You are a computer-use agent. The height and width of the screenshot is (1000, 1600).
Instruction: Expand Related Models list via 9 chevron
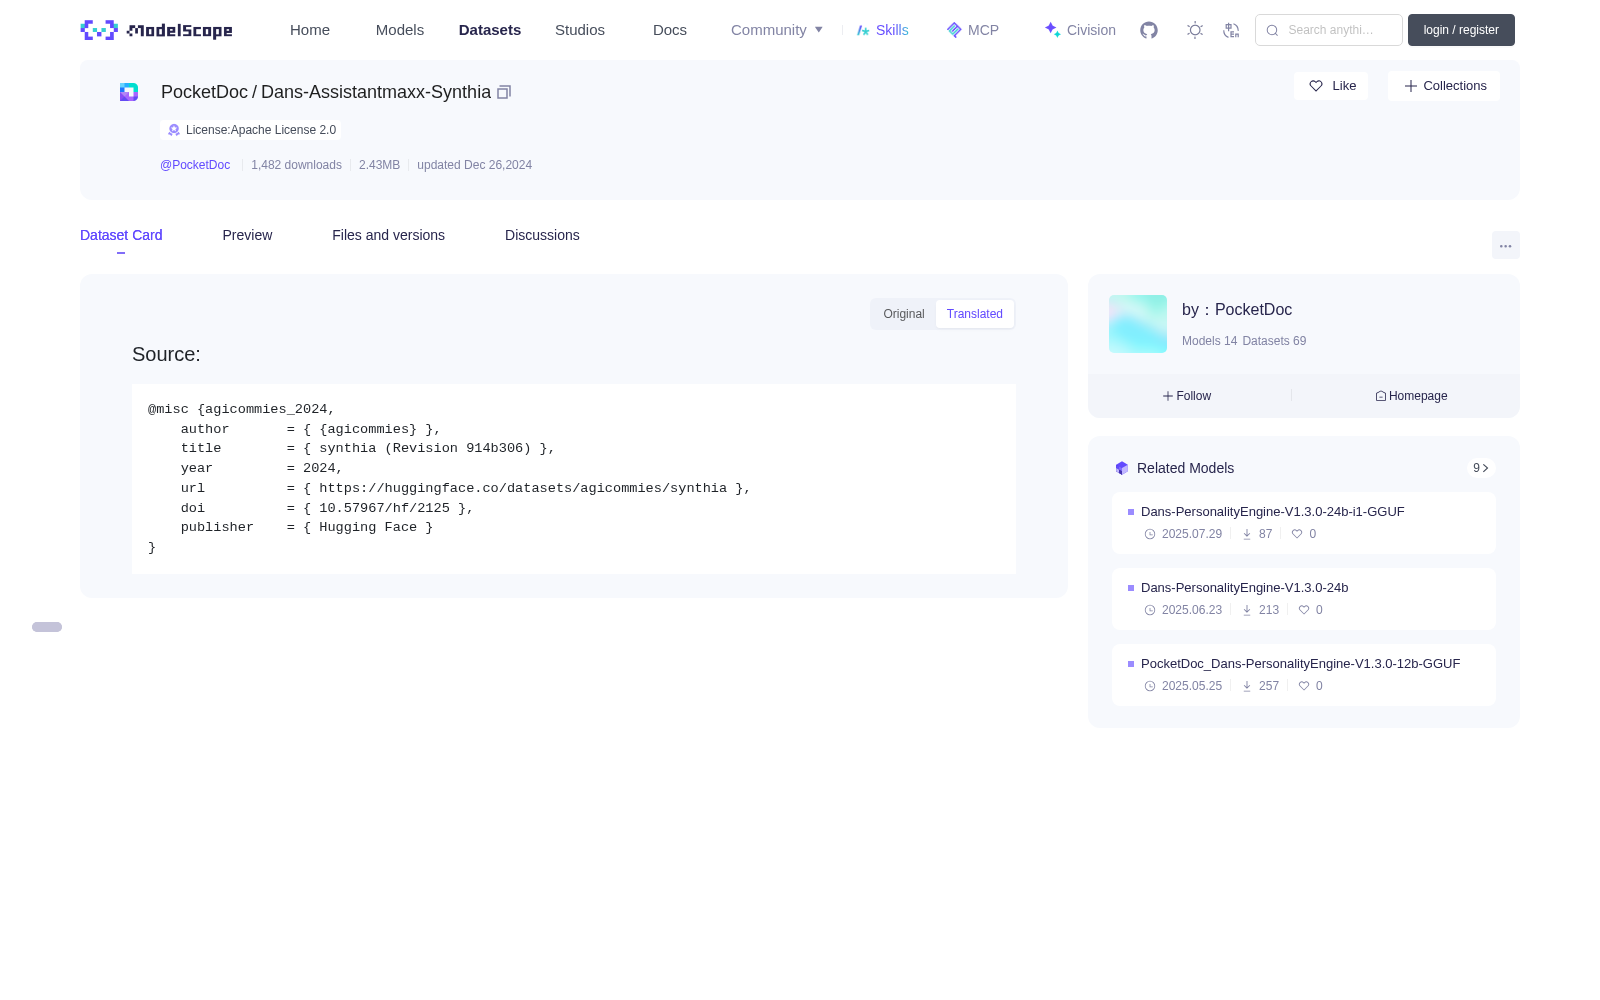click(x=1481, y=468)
